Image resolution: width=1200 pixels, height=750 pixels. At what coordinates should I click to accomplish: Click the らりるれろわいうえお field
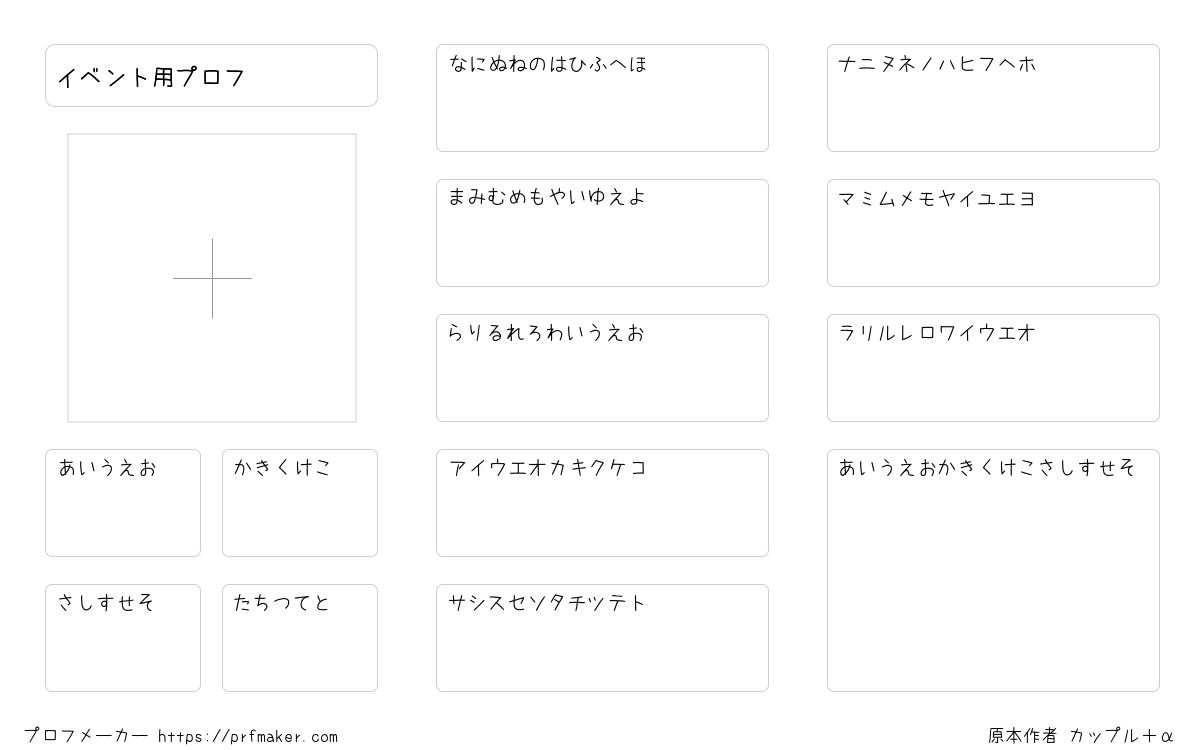coord(602,368)
